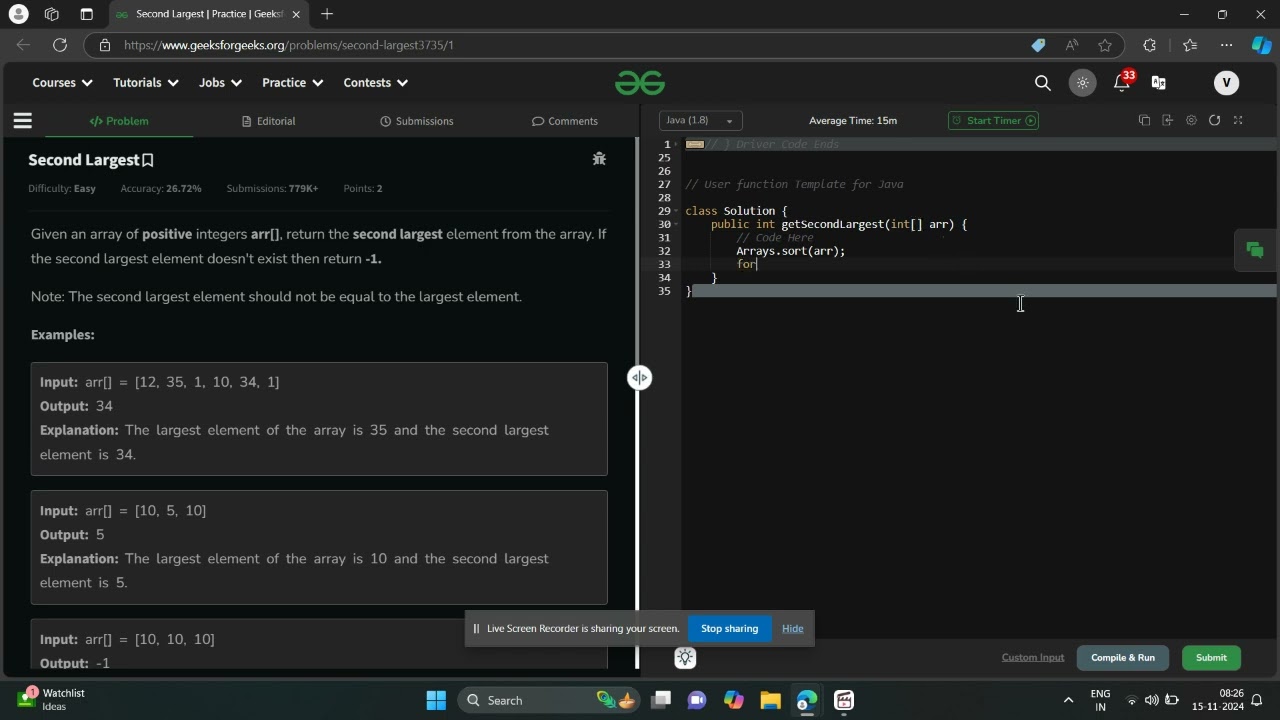Open the hamburger menu beside Problem tab

pos(22,121)
